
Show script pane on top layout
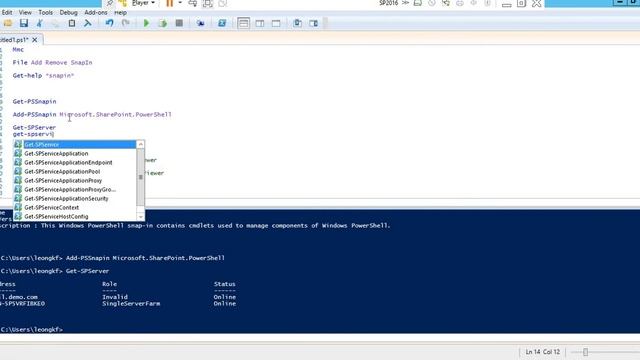click(x=243, y=23)
